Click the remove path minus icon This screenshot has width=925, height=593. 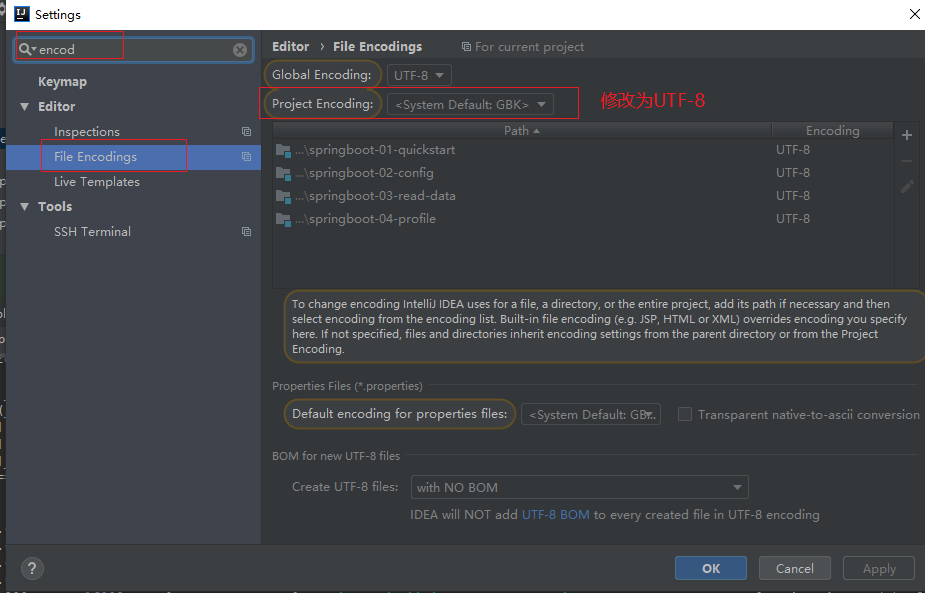click(x=907, y=161)
